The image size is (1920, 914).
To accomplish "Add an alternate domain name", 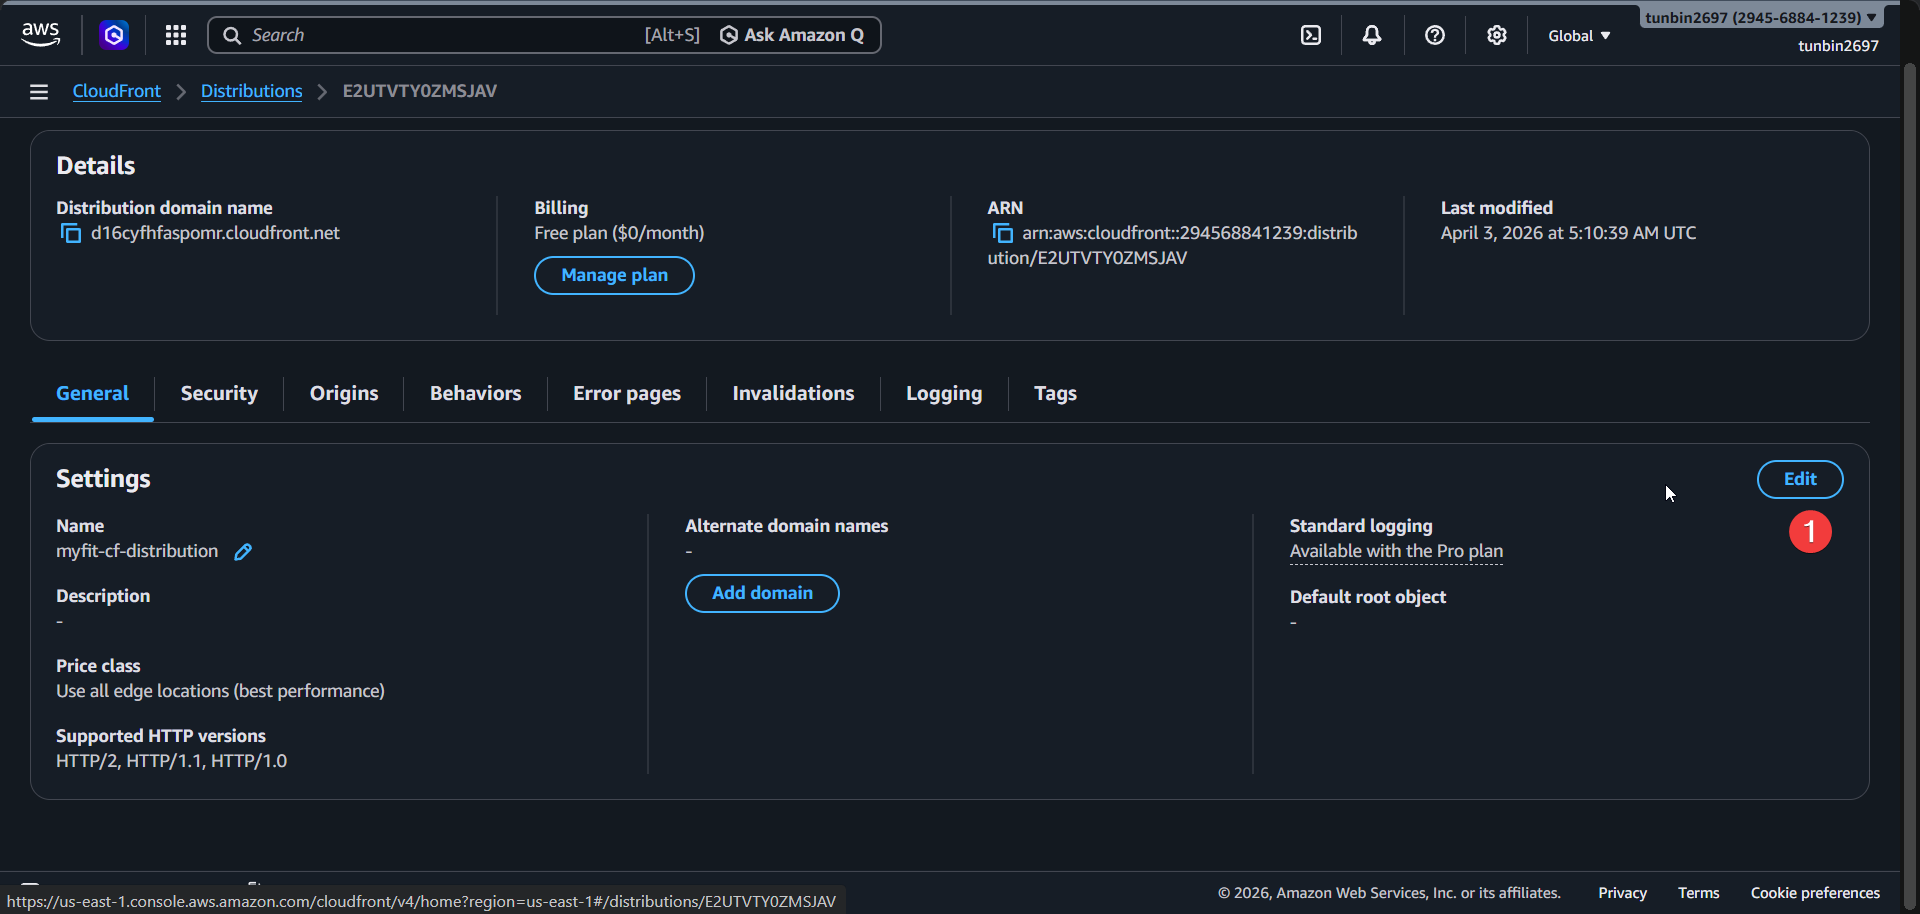I will click(x=761, y=593).
